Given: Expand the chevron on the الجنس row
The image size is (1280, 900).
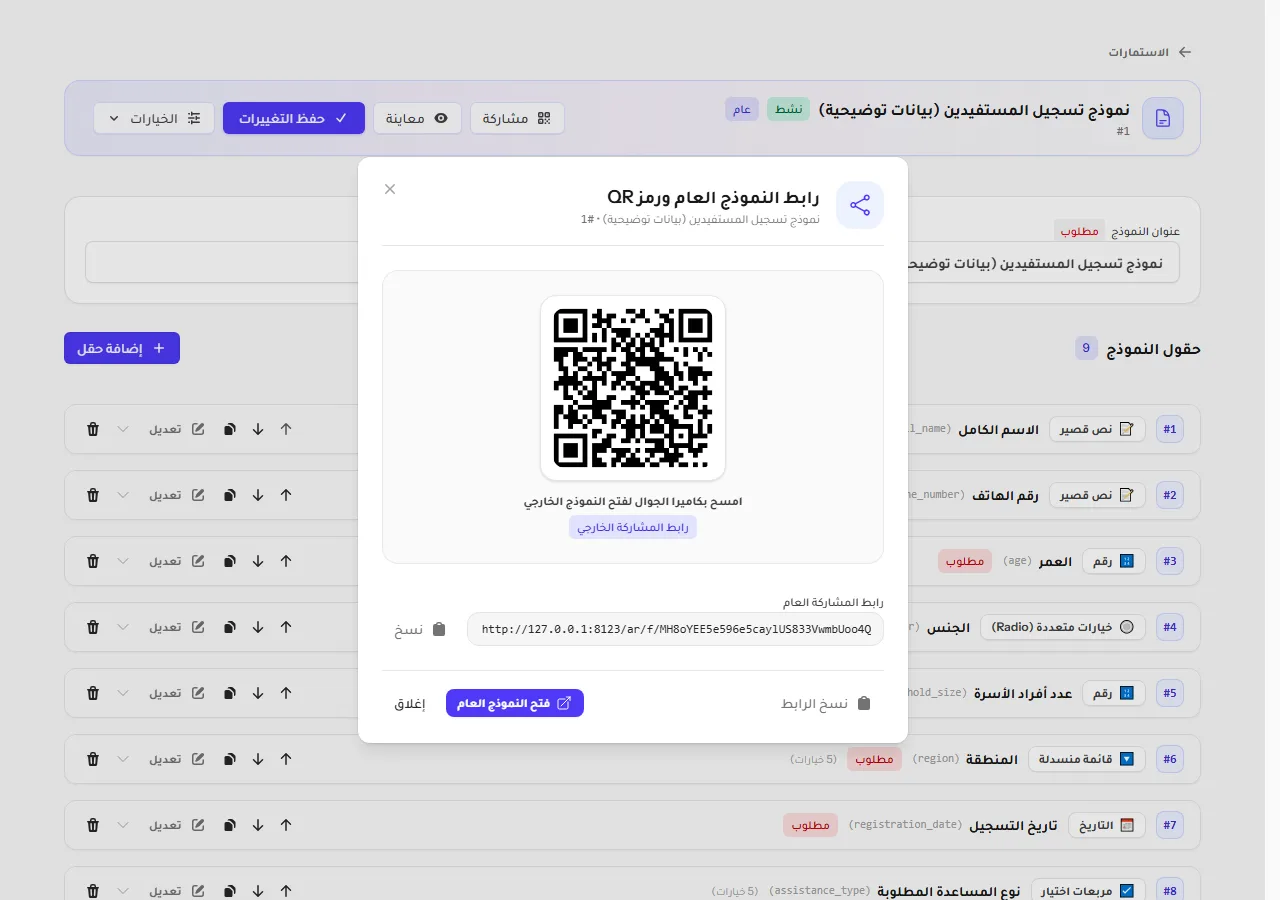Looking at the screenshot, I should pyautogui.click(x=123, y=627).
